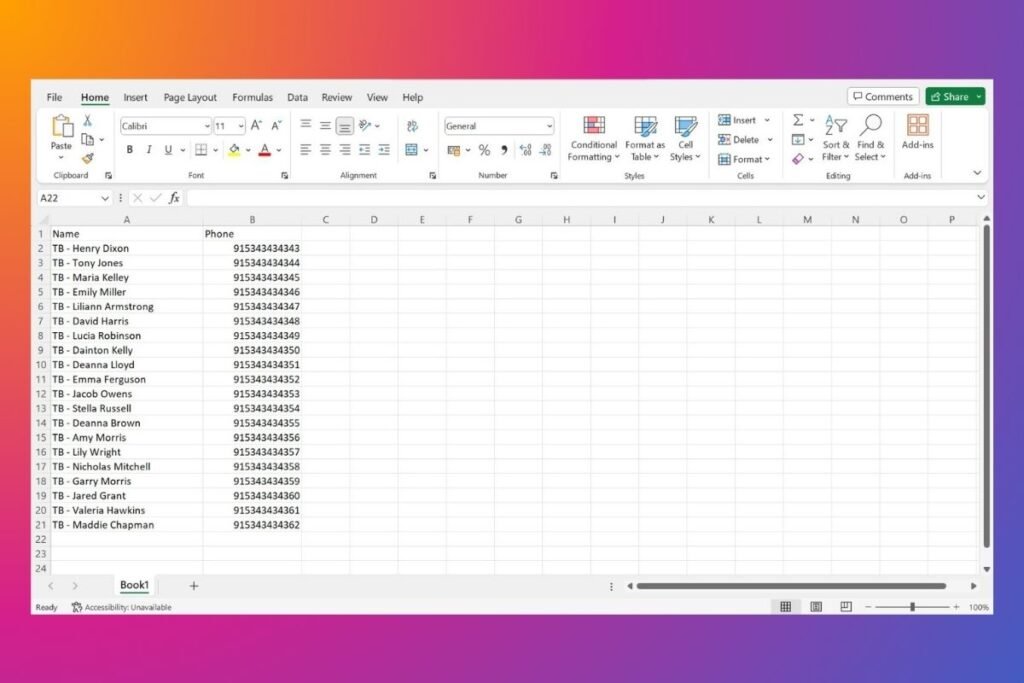
Task: Apply the red Font Color
Action: pyautogui.click(x=264, y=150)
